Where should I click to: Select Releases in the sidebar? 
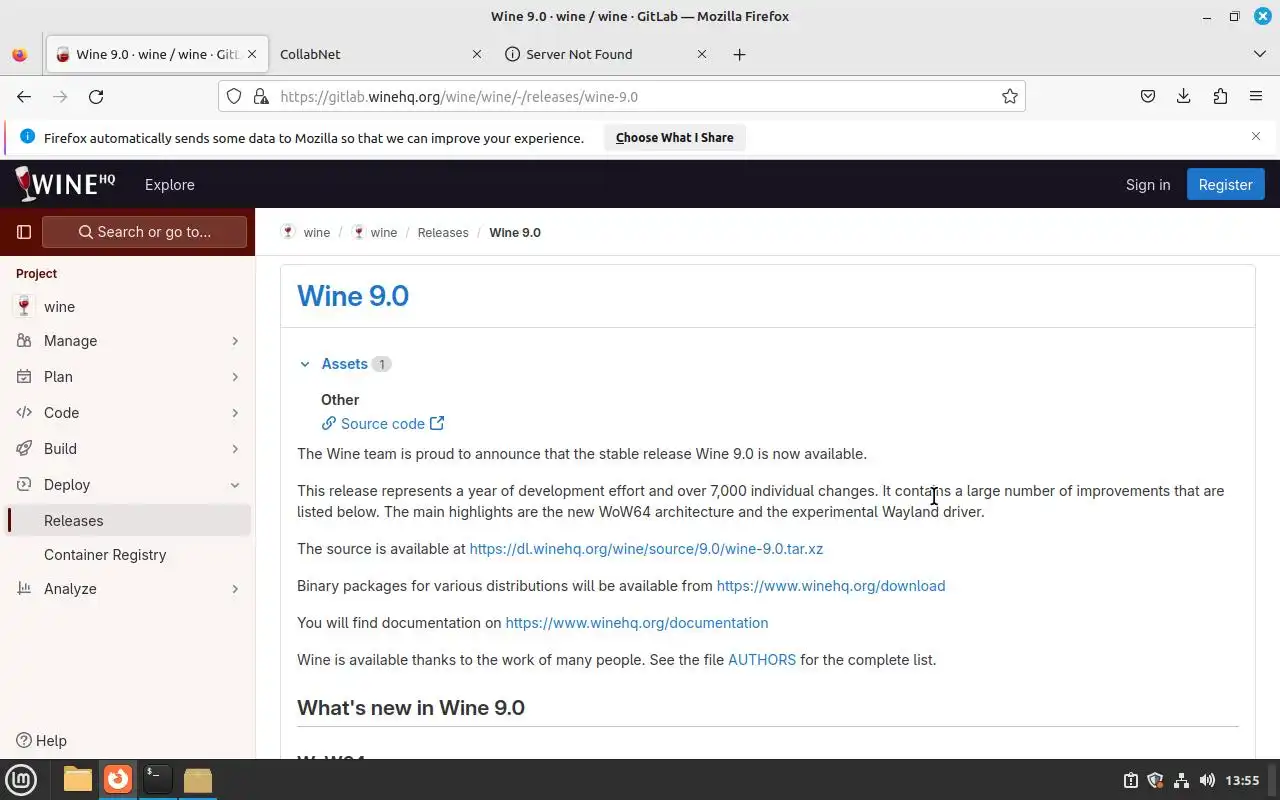click(128, 521)
